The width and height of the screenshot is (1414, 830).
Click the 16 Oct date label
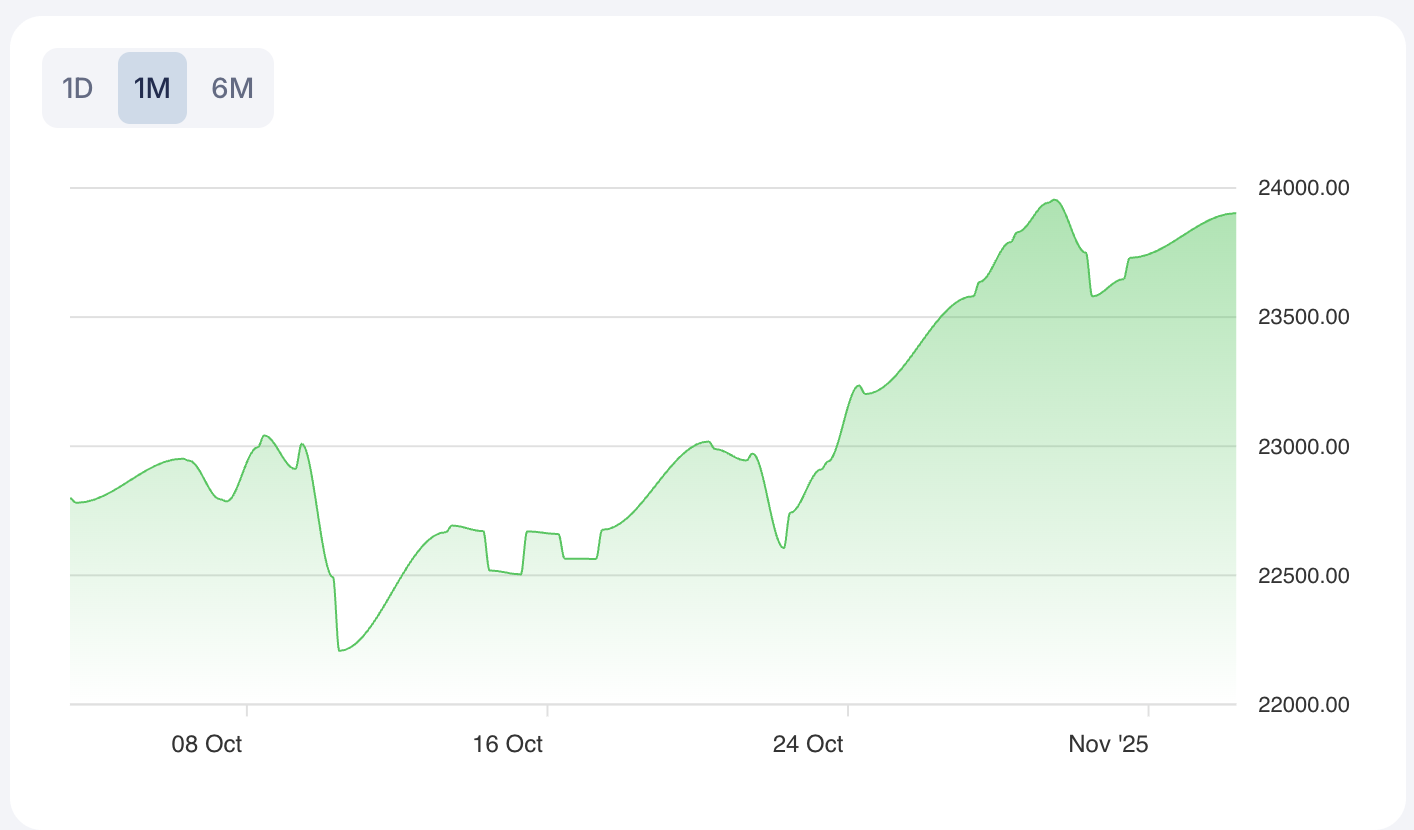508,744
